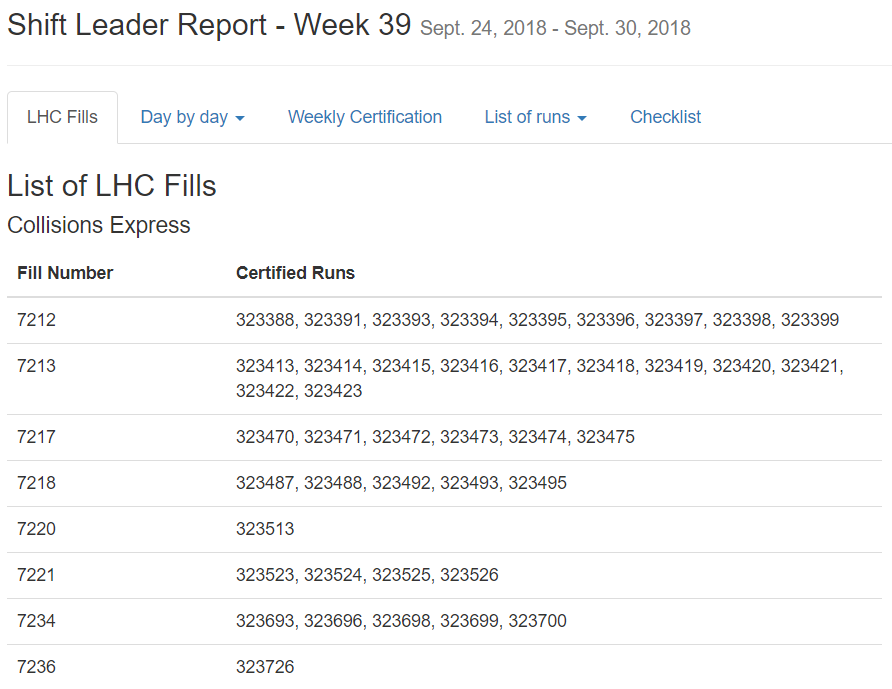Click the Shift Leader Report Week 39 title
The image size is (892, 689).
pyautogui.click(x=209, y=25)
